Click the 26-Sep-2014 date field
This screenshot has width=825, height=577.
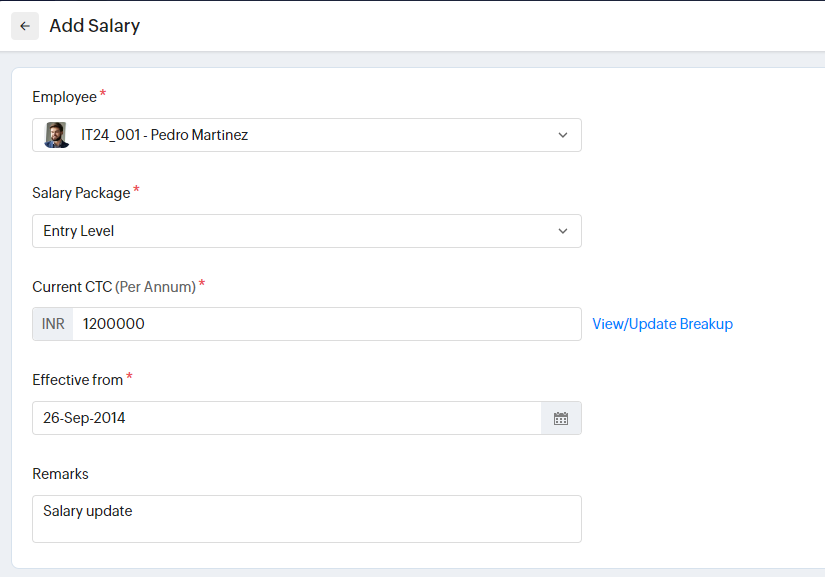pos(285,418)
